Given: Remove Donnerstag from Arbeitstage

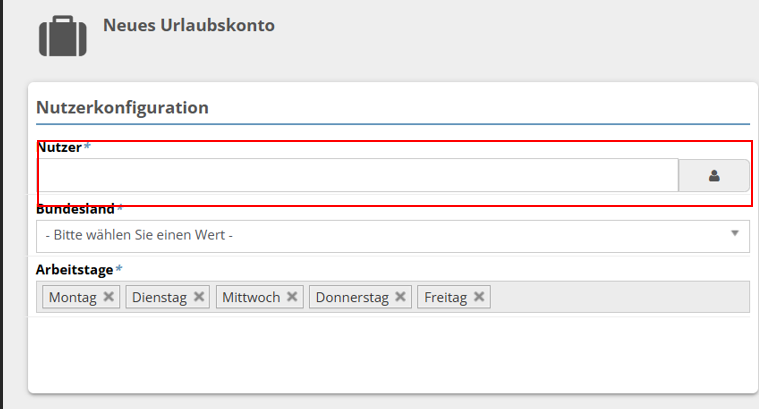Looking at the screenshot, I should (x=400, y=297).
